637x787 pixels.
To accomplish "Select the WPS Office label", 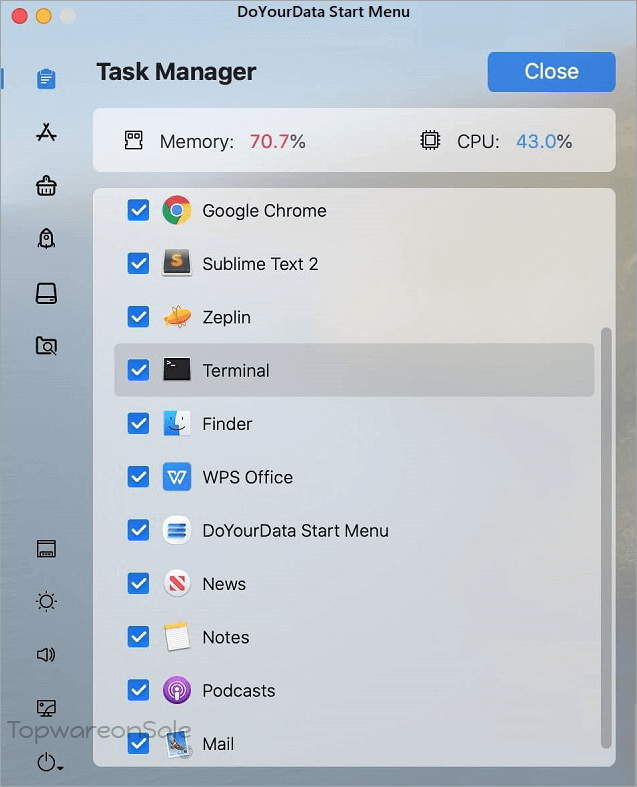I will point(247,477).
